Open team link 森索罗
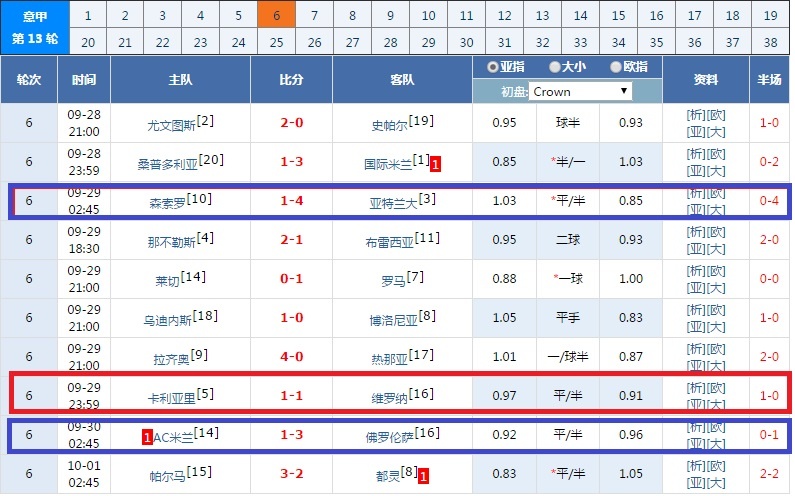Image resolution: width=795 pixels, height=496 pixels. (168, 203)
